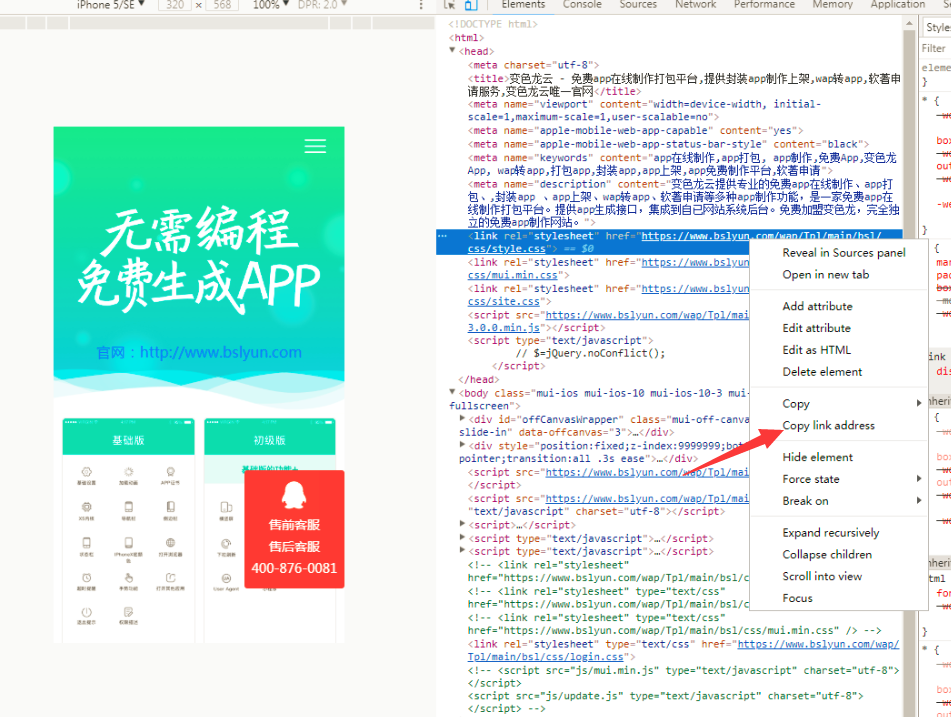Select the meta charset="utf-8" node
This screenshot has height=717, width=951.
(x=533, y=65)
